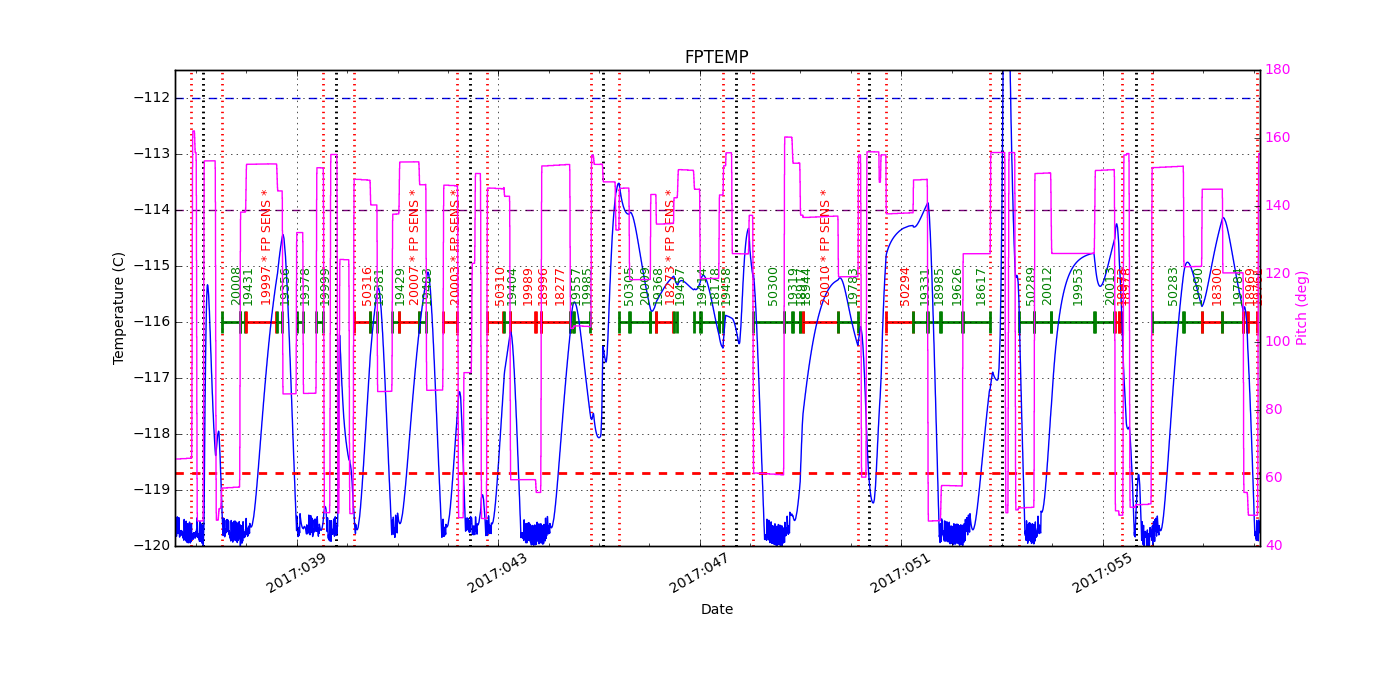Viewport: 1400px width, 700px height.
Task: Click the Date axis label
Action: coord(718,608)
